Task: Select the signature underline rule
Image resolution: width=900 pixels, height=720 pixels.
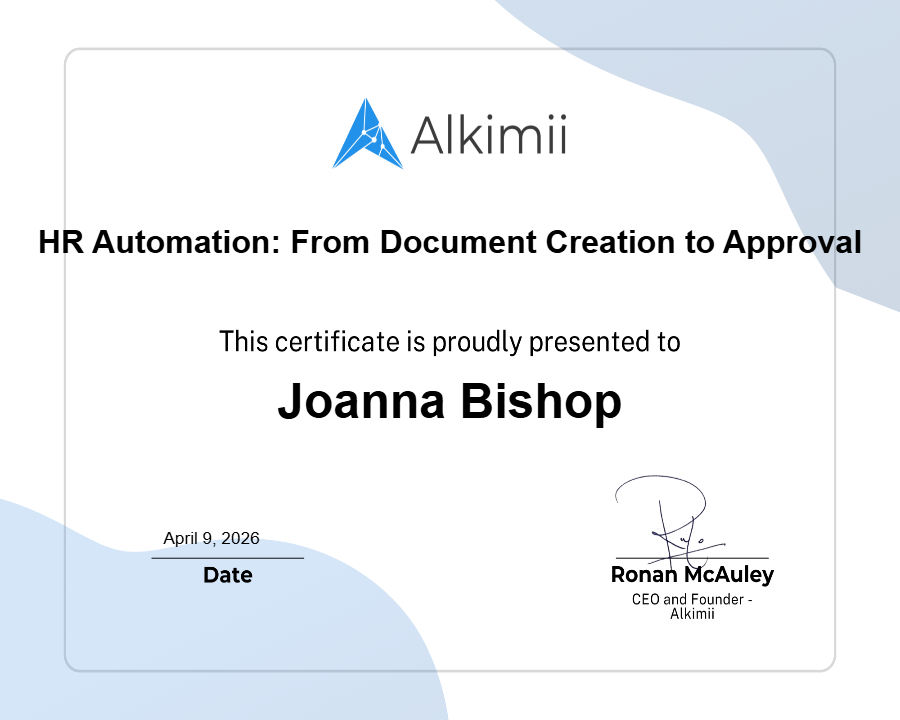Action: (x=692, y=558)
